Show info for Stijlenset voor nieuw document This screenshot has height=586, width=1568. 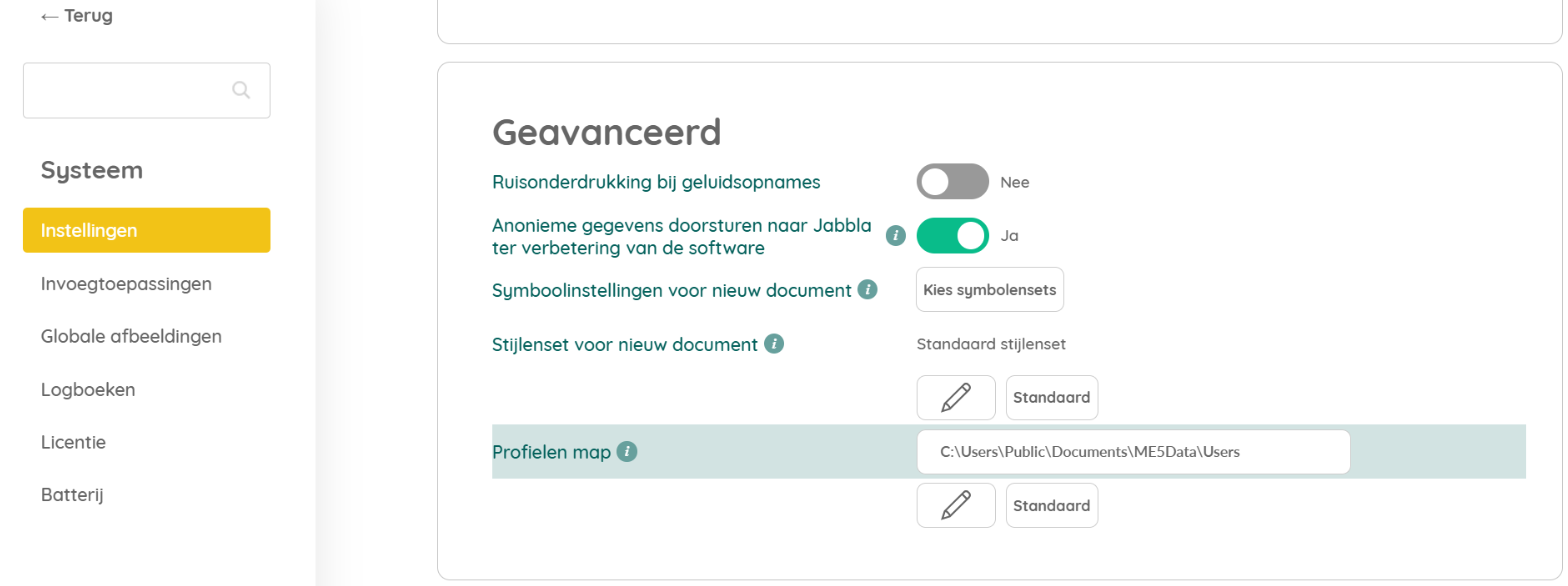773,344
